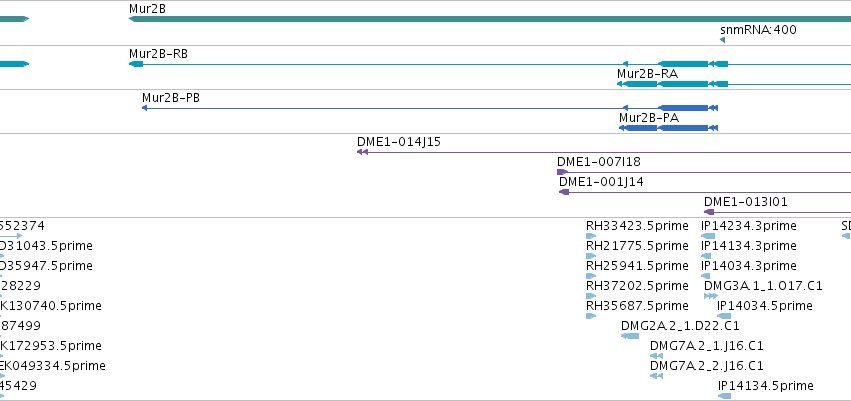Select the K130740.5prime label

click(50, 306)
